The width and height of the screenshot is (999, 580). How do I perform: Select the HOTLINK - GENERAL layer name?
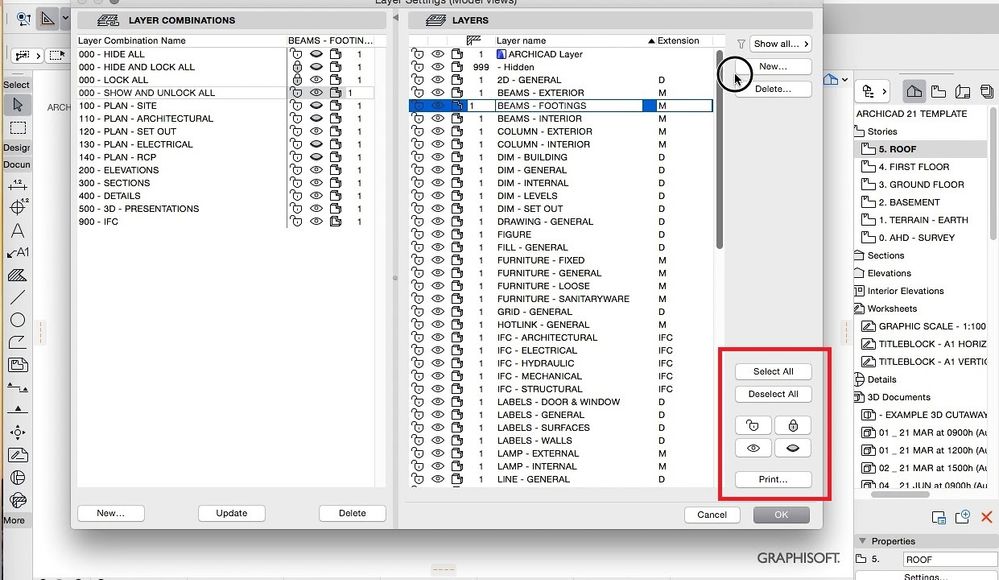543,324
